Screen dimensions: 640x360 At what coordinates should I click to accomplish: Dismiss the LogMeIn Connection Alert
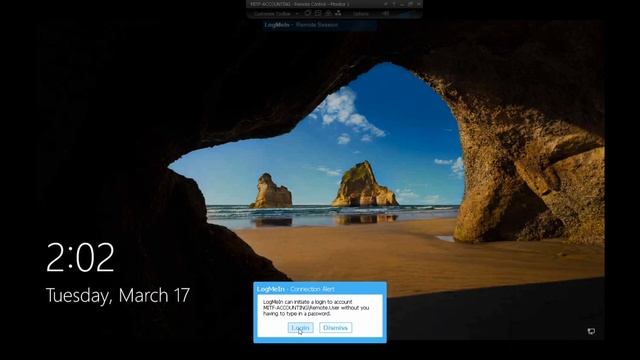click(336, 328)
